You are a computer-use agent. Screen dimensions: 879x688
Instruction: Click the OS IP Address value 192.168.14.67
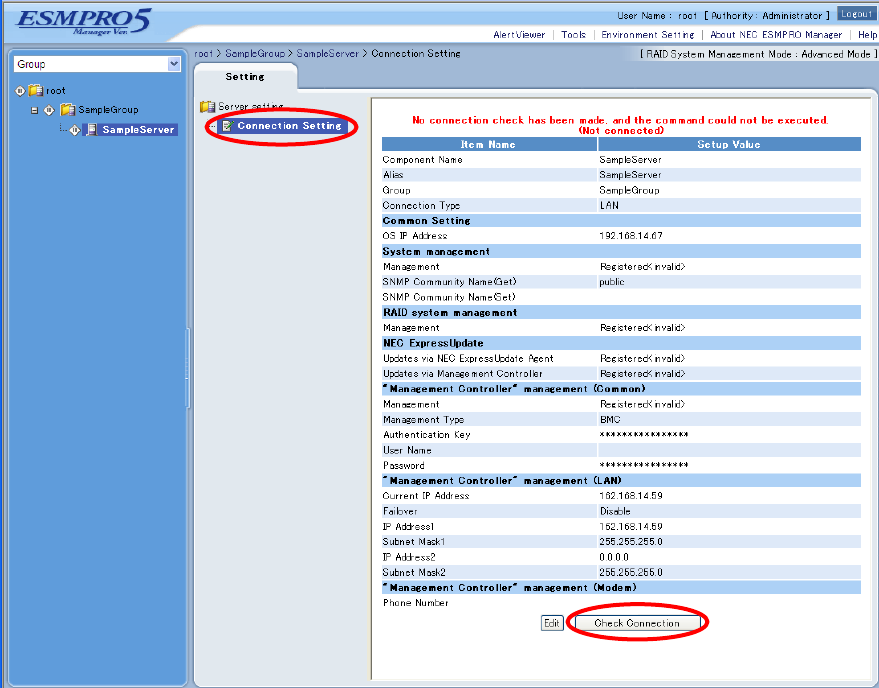pos(631,236)
